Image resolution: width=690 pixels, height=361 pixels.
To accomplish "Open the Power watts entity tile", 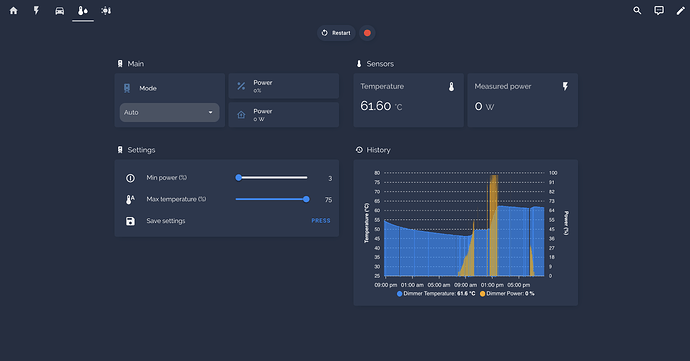I will tap(284, 115).
